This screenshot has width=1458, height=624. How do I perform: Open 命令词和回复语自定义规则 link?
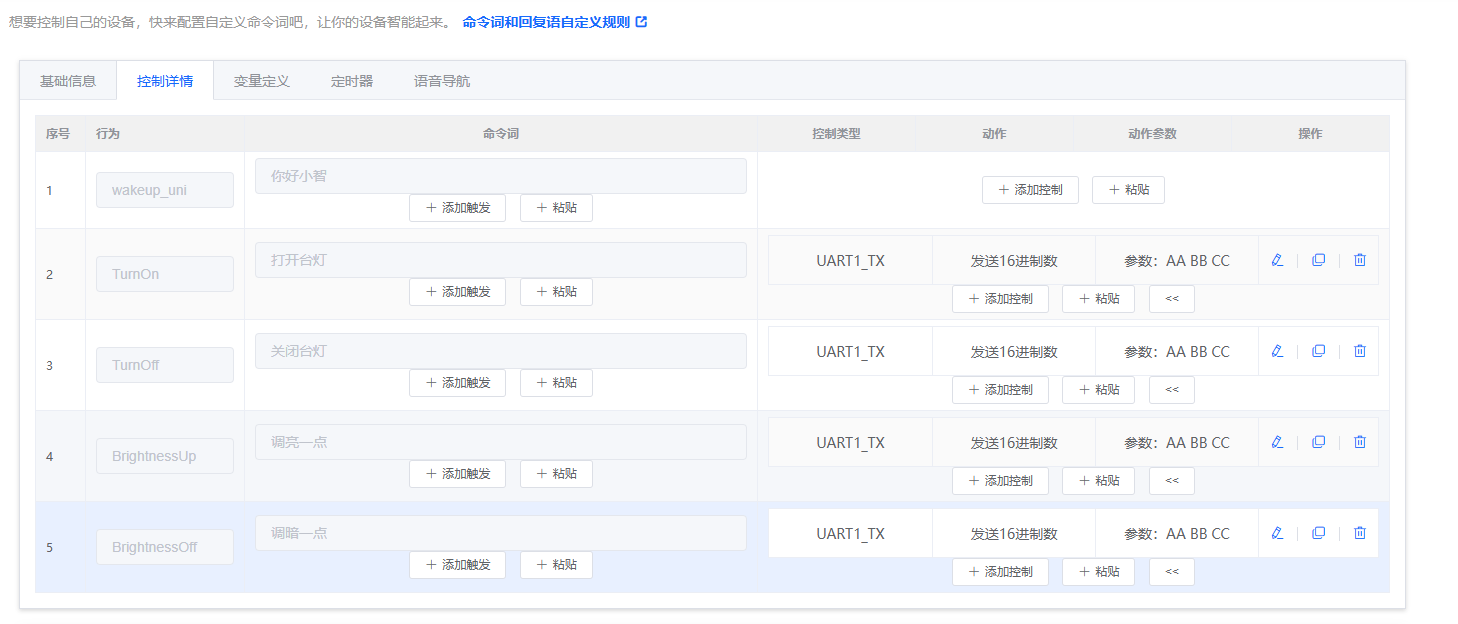click(x=554, y=21)
